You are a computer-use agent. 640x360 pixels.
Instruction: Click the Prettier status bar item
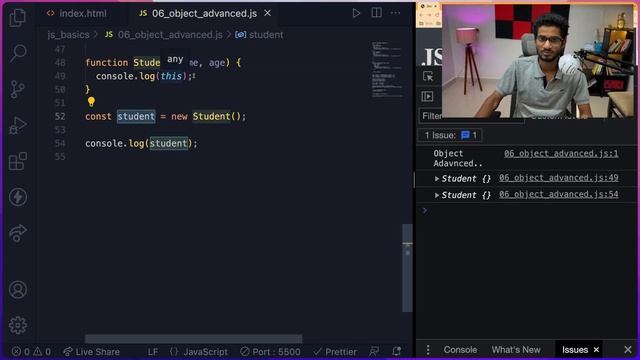pos(335,351)
